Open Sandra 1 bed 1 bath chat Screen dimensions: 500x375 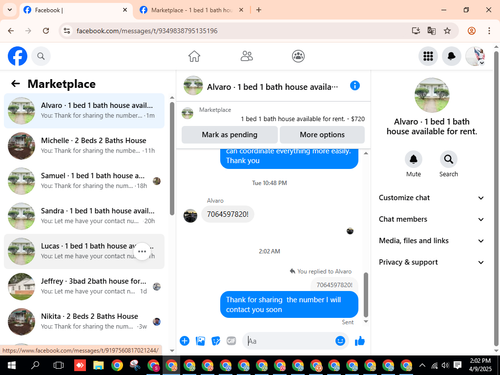pos(84,216)
